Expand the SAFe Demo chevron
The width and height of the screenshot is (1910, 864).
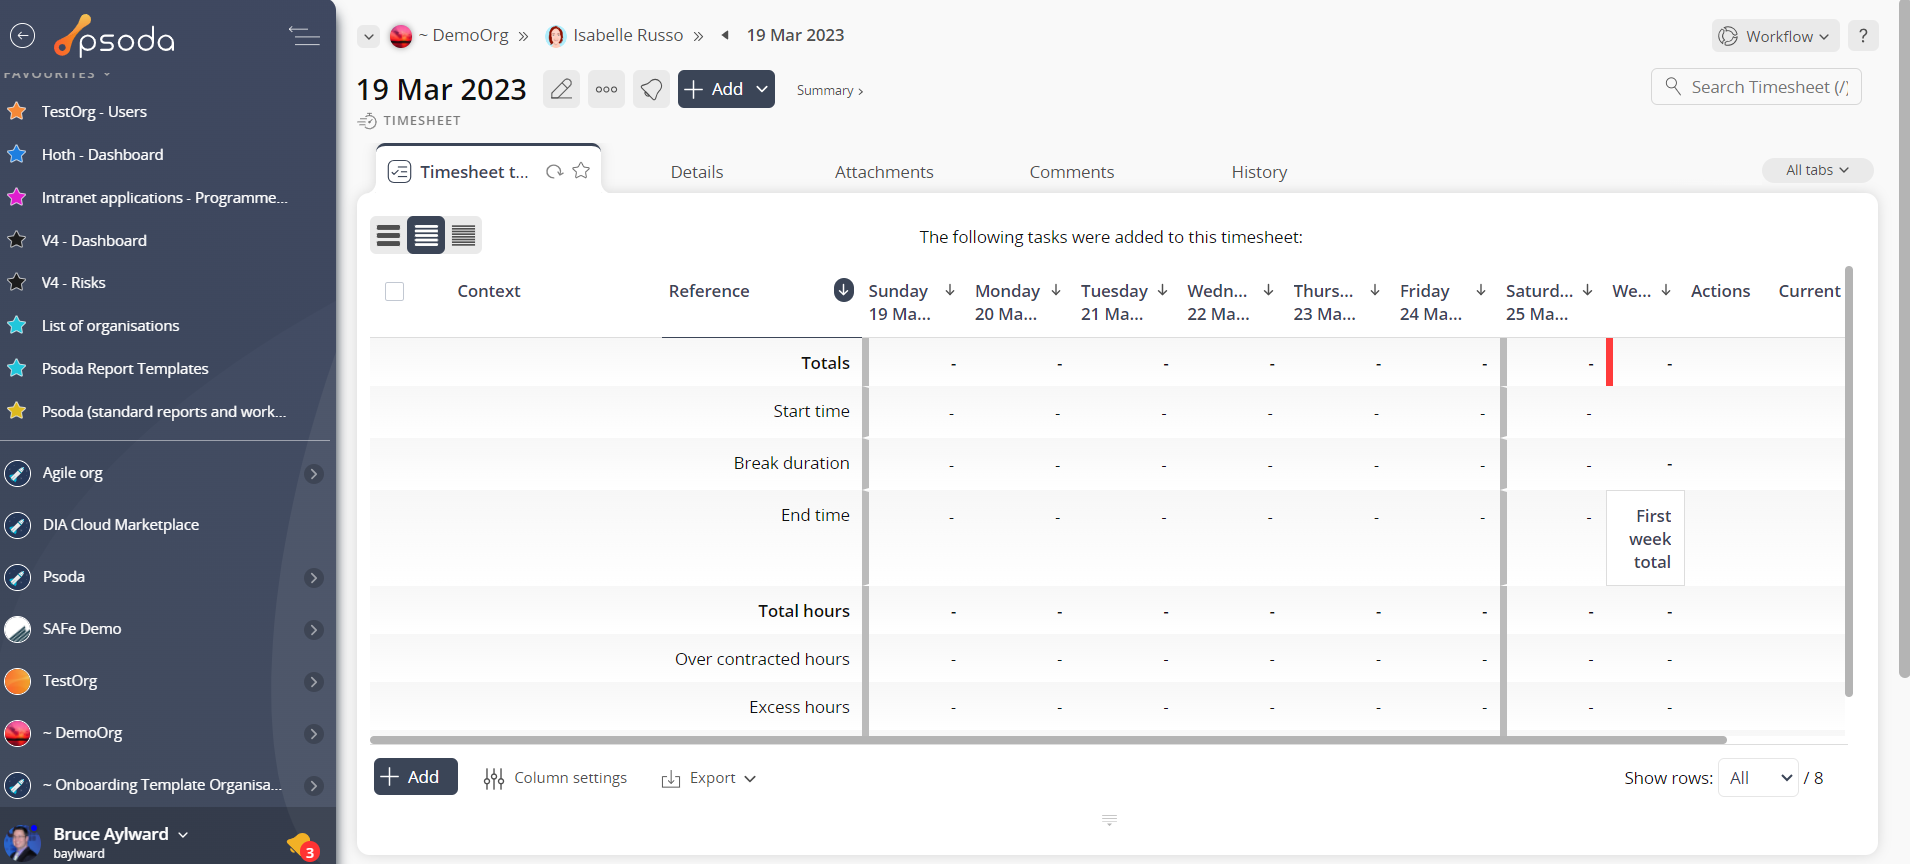tap(314, 630)
